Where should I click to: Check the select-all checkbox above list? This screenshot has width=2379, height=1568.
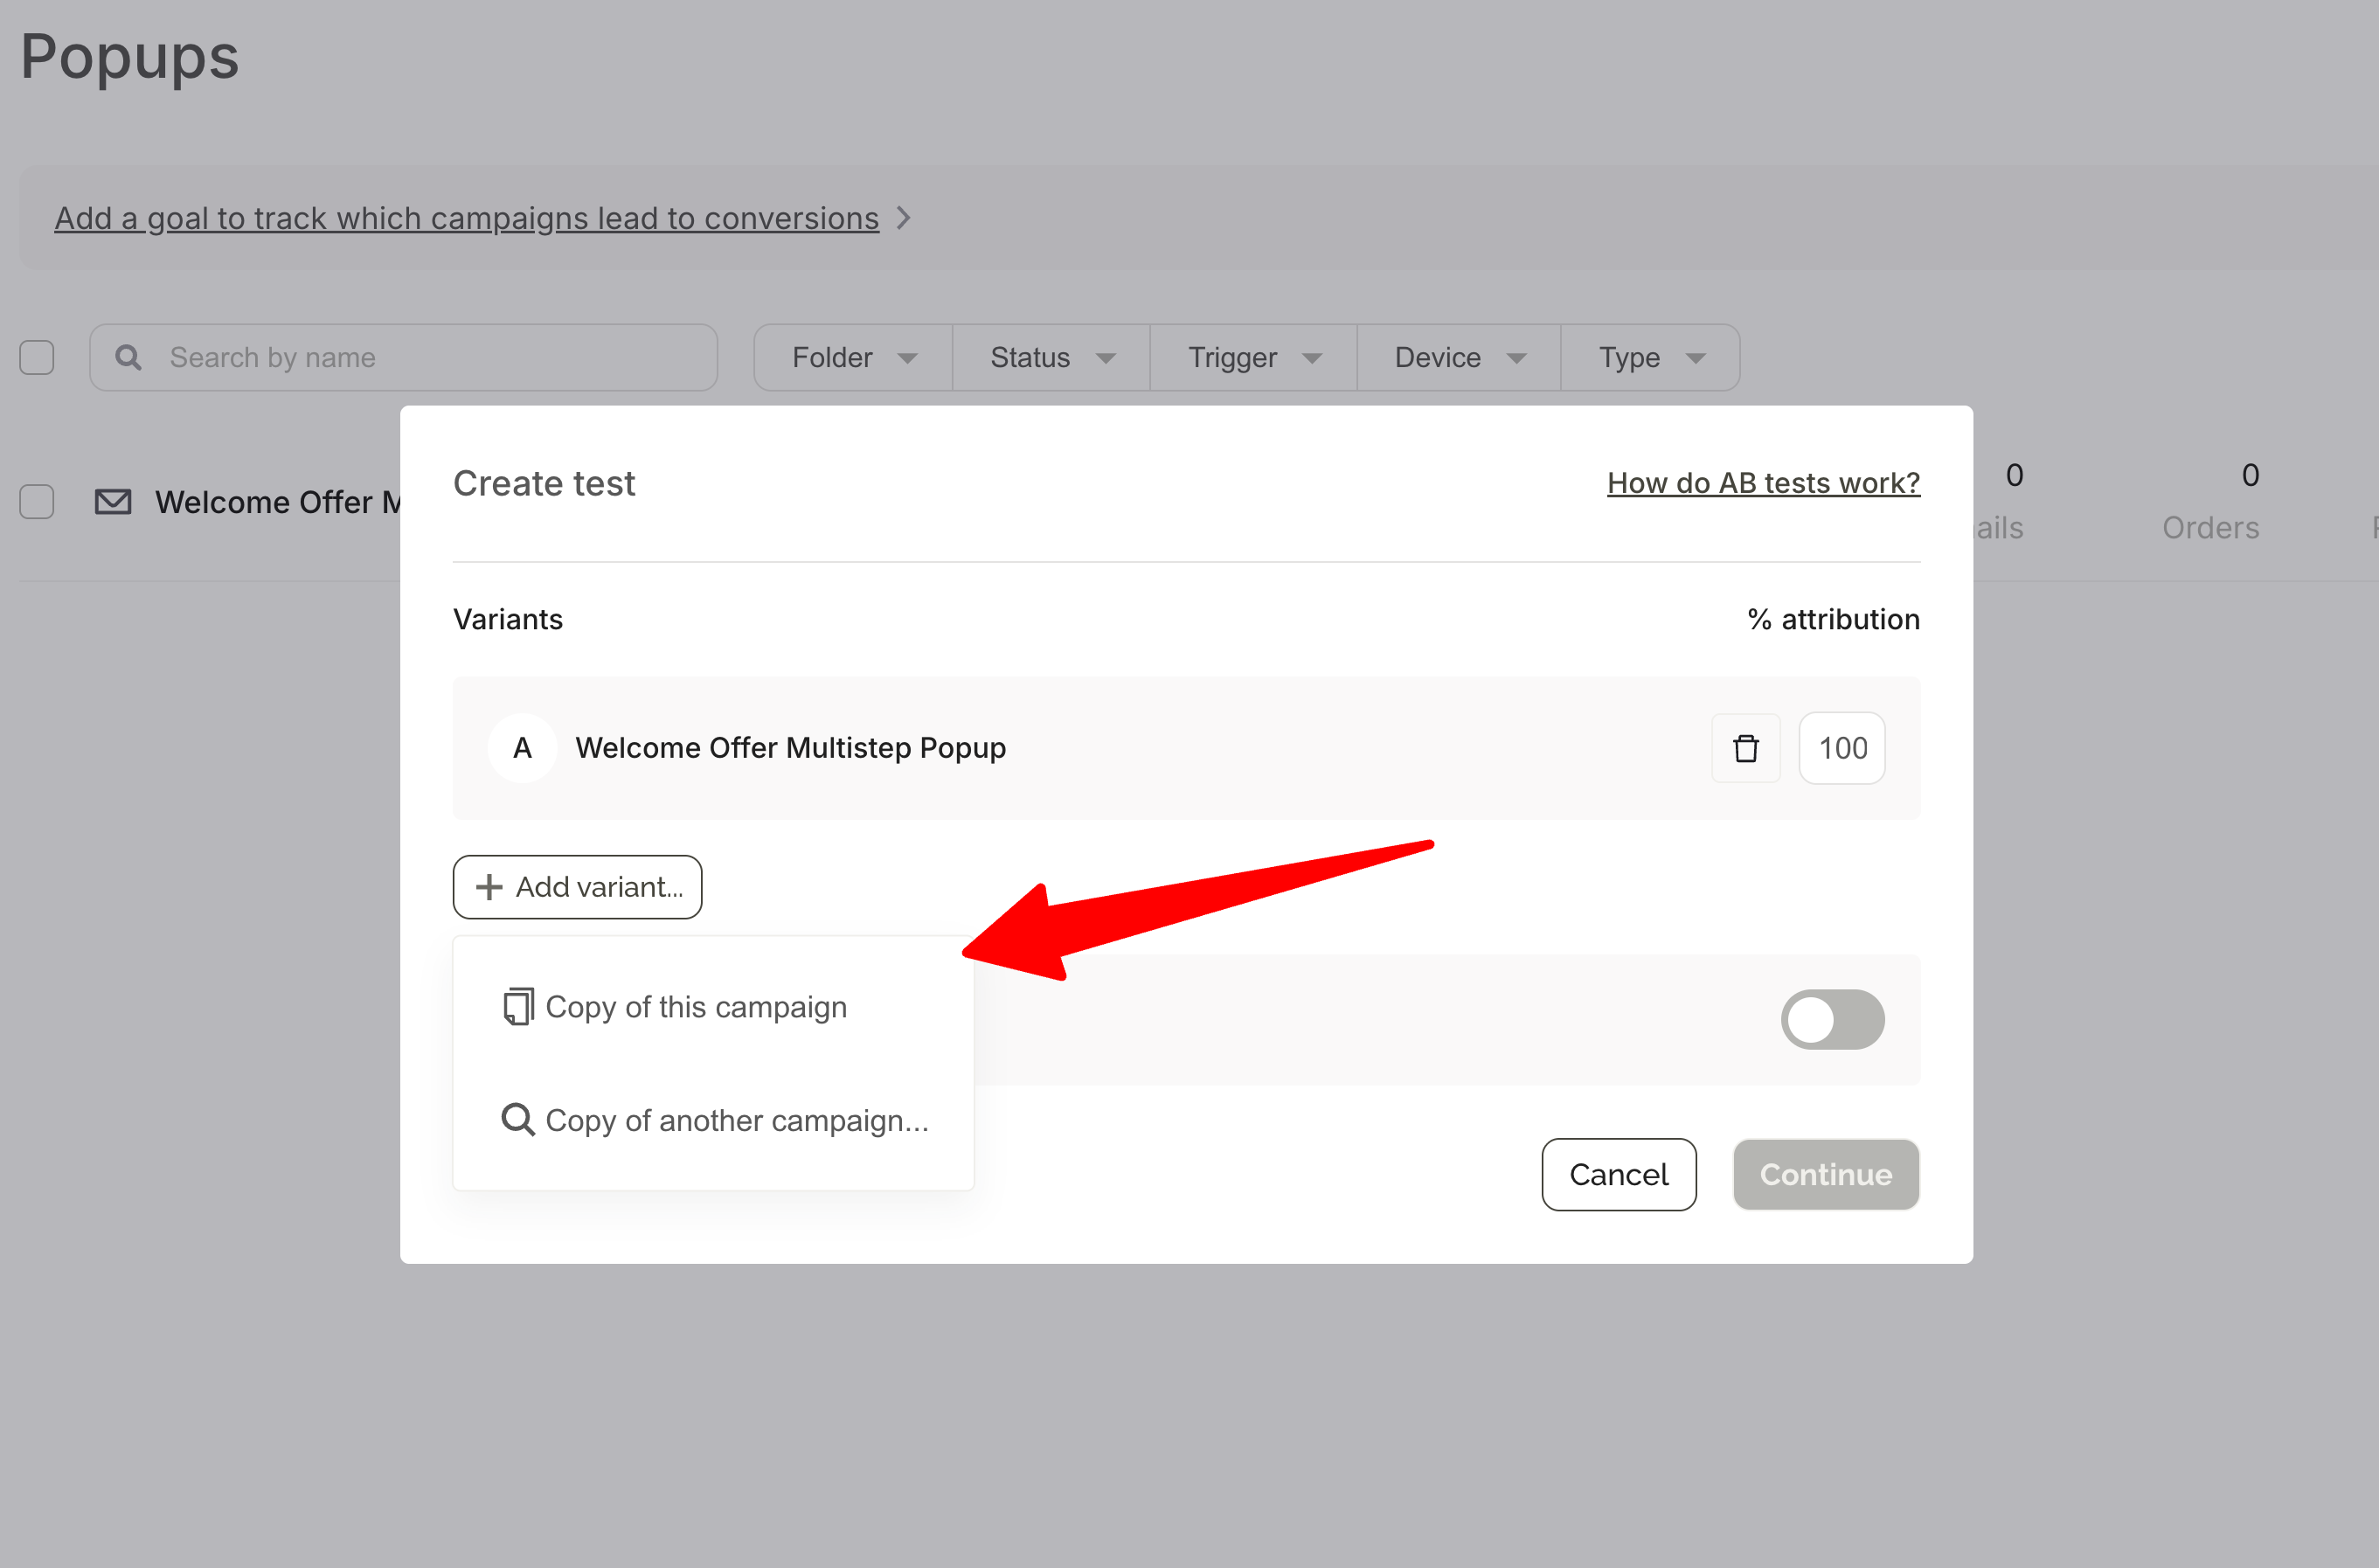click(37, 357)
